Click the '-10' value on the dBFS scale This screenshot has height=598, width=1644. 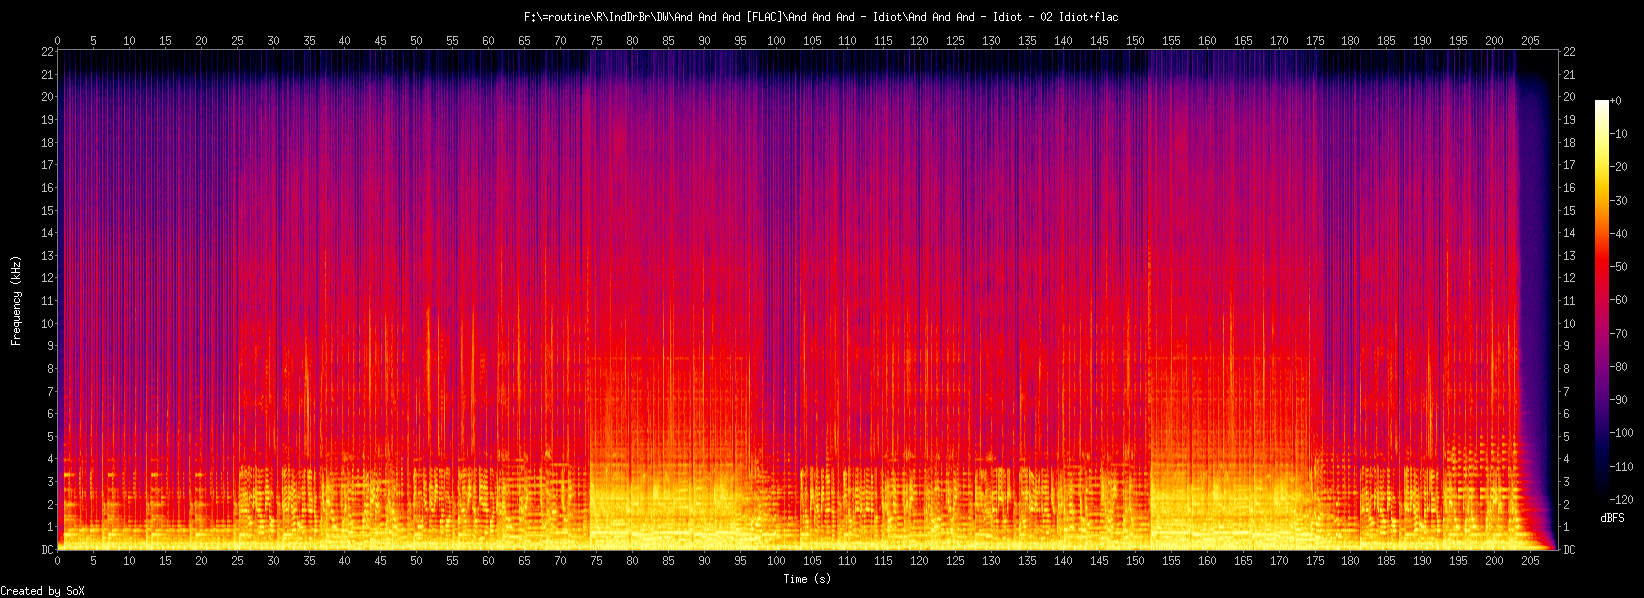coord(1619,135)
